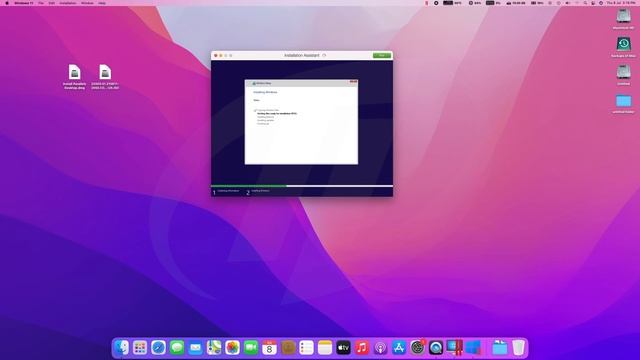Open the Messages app in the Dock
The image size is (640, 360).
click(177, 348)
